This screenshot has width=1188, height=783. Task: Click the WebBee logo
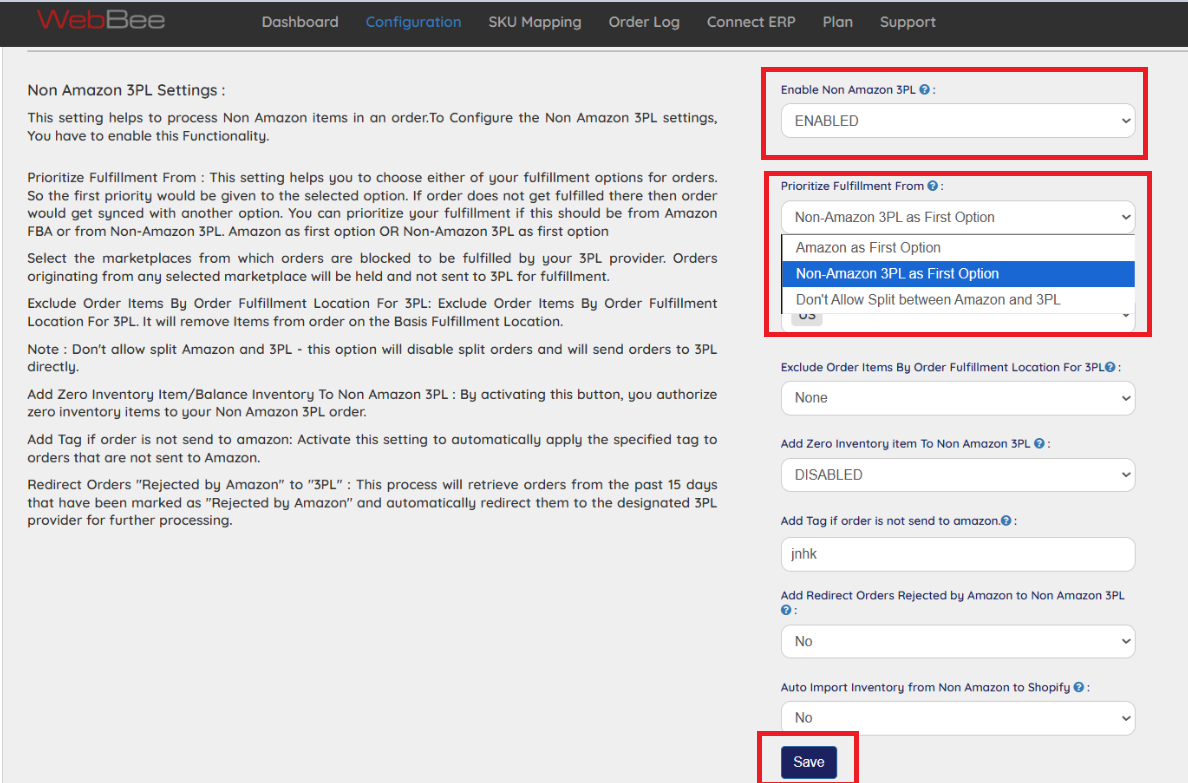tap(101, 20)
